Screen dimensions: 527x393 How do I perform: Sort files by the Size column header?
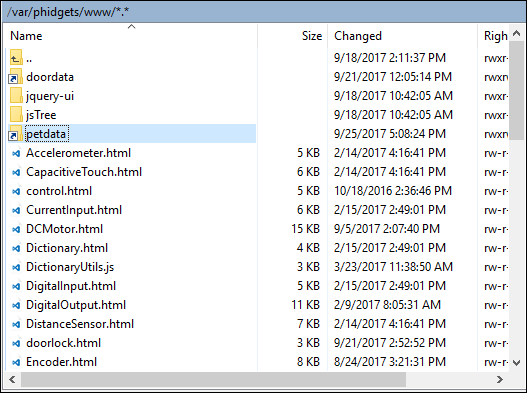[x=293, y=36]
